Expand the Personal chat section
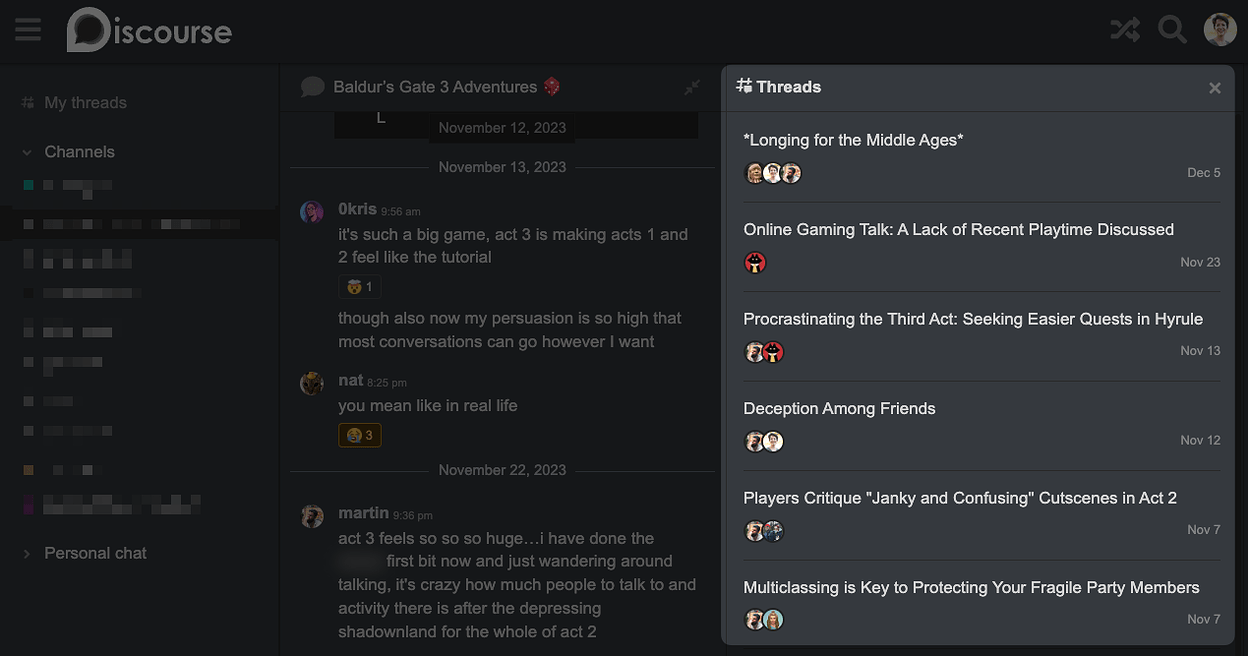 coord(27,553)
